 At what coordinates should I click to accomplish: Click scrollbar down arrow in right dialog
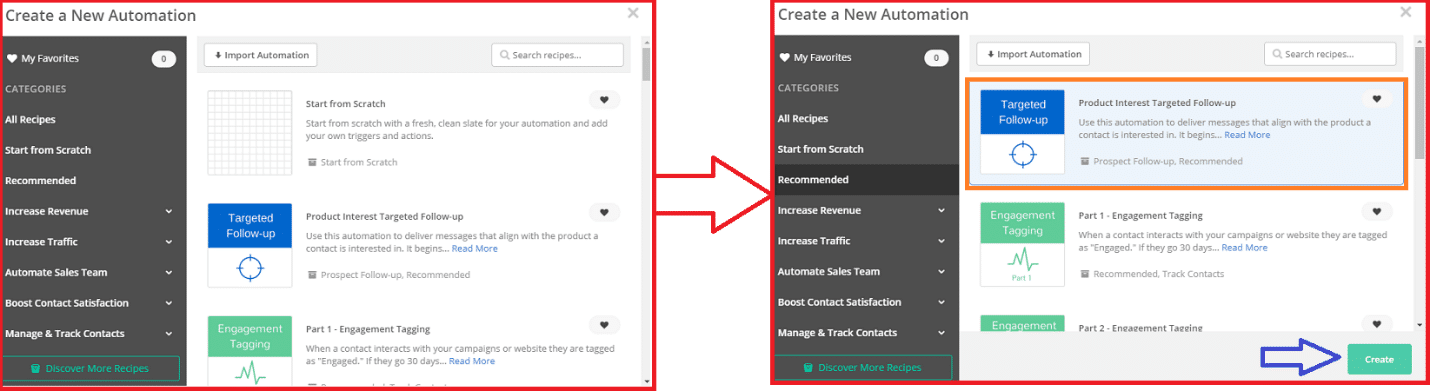(1419, 325)
